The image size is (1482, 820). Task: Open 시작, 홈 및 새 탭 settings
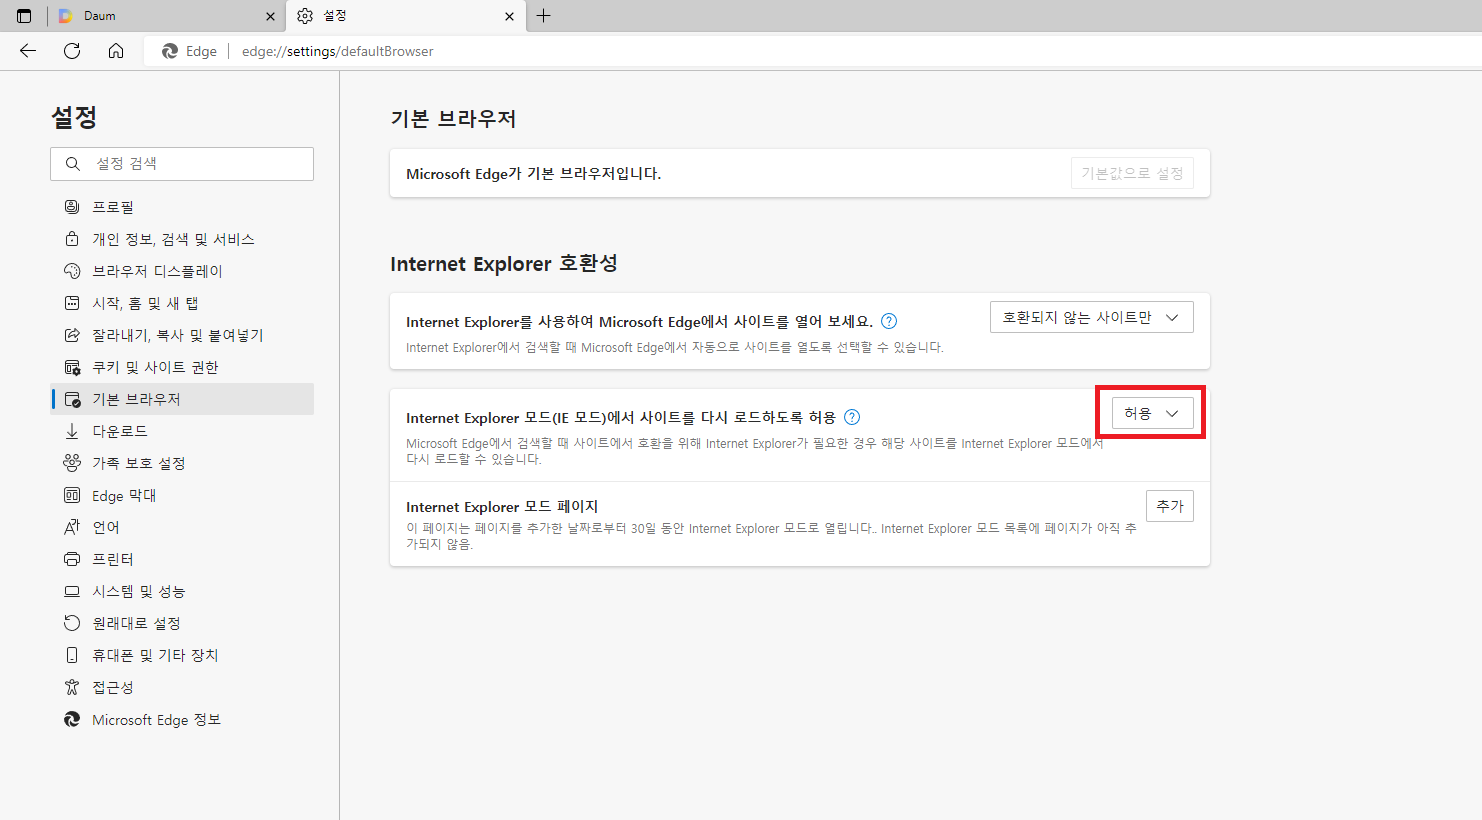click(x=182, y=303)
